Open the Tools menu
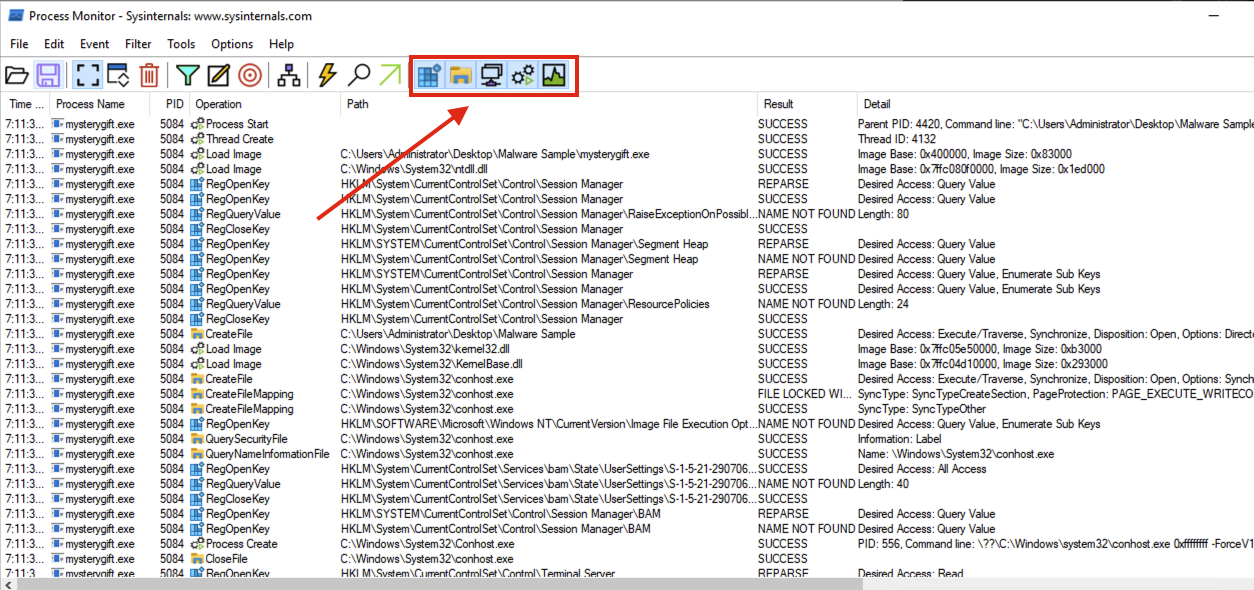The width and height of the screenshot is (1254, 590). pyautogui.click(x=181, y=44)
